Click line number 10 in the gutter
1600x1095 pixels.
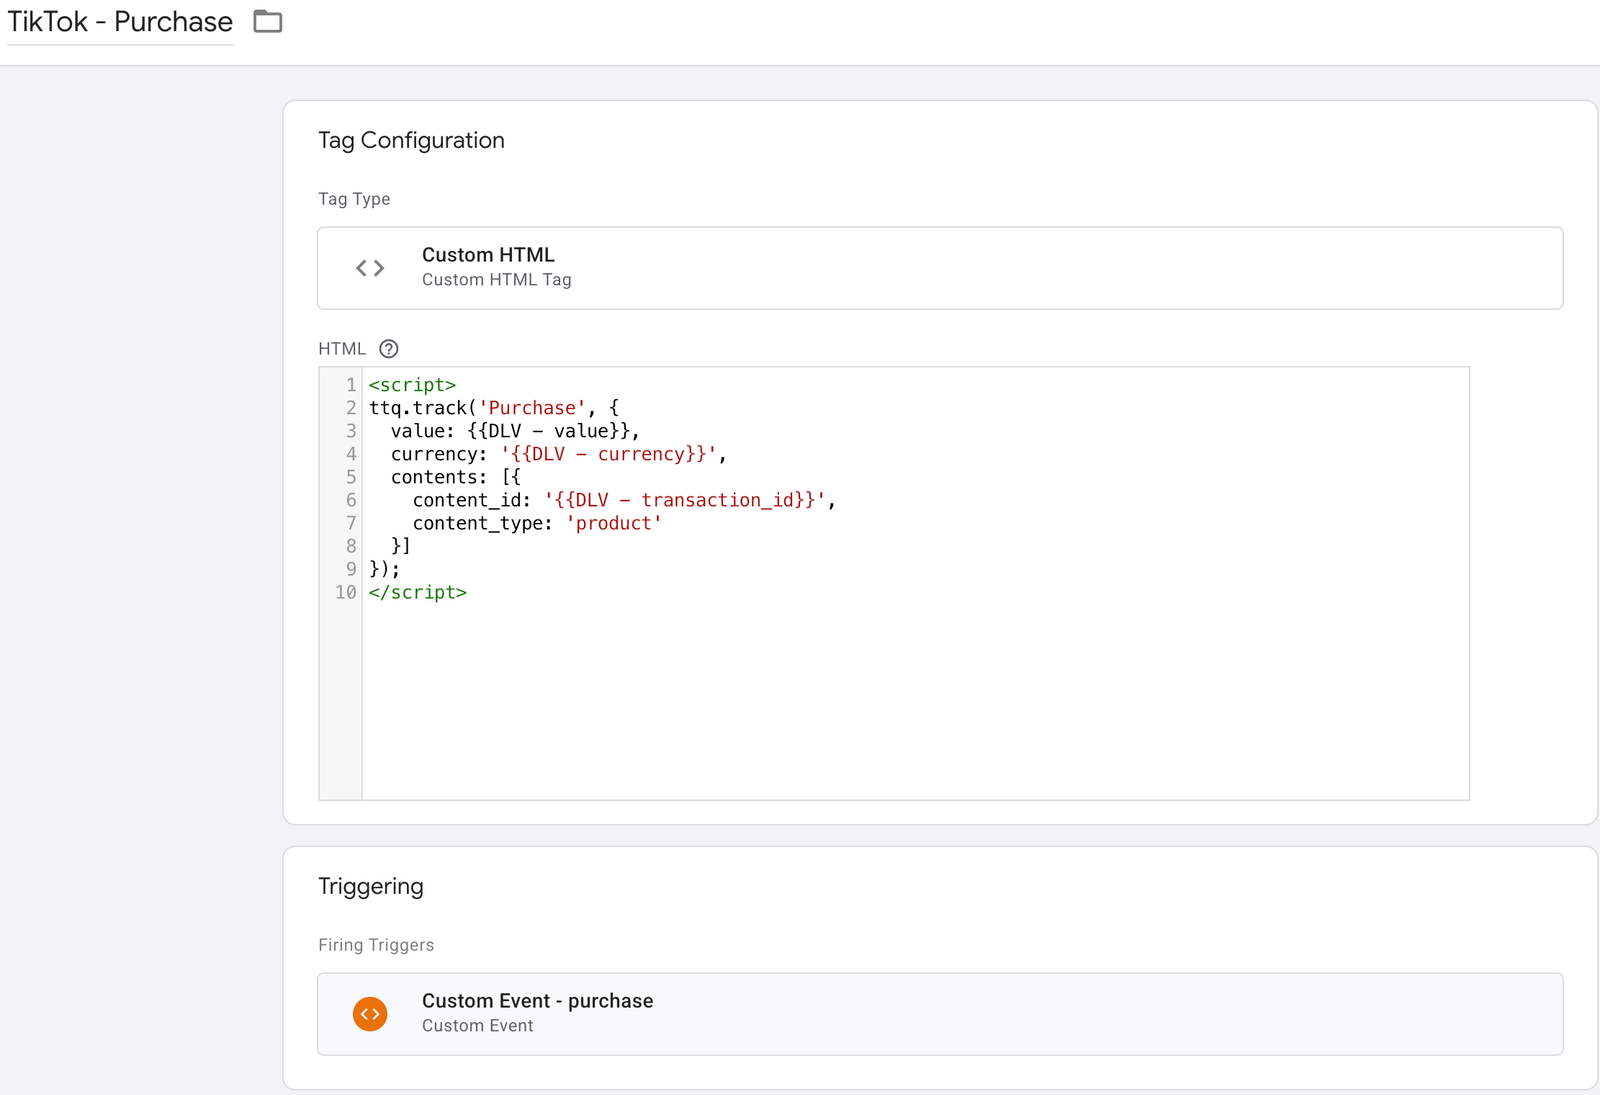[346, 592]
